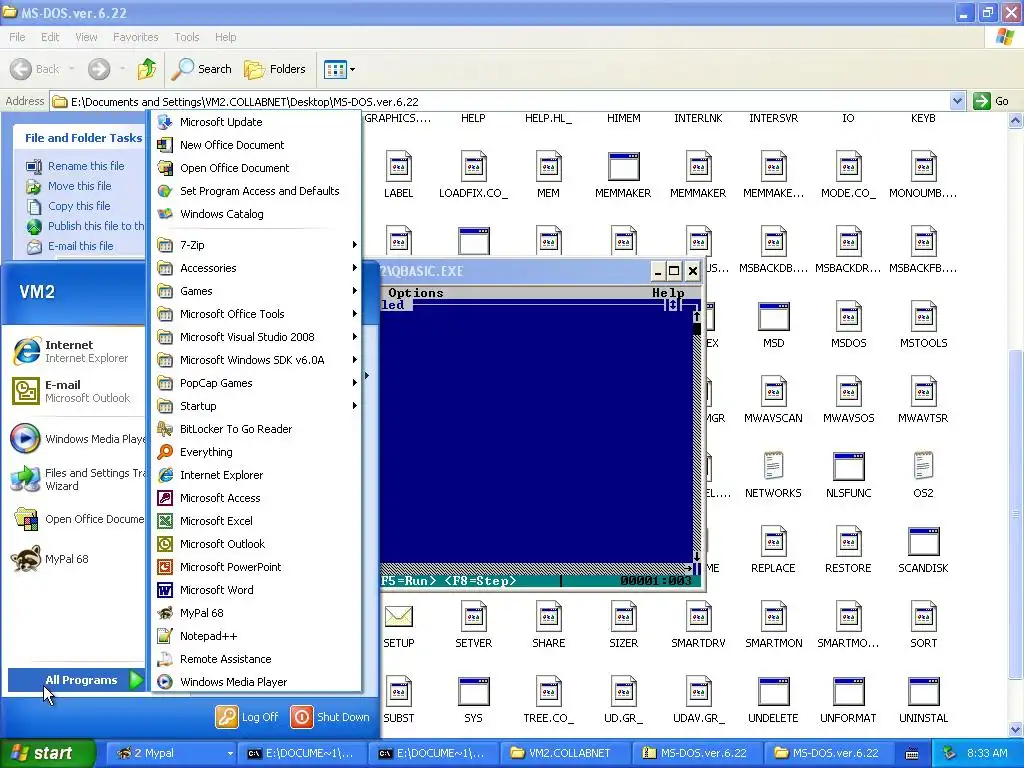
Task: Open the Favorites menu
Action: pos(135,37)
